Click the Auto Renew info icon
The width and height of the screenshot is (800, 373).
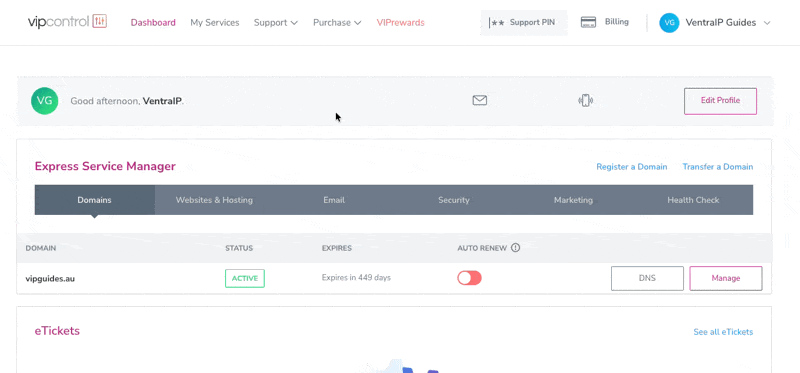point(515,248)
